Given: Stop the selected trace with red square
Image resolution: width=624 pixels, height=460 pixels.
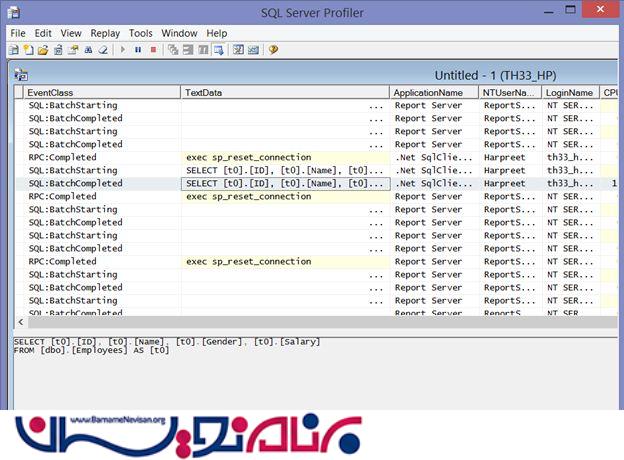Looking at the screenshot, I should coord(153,49).
